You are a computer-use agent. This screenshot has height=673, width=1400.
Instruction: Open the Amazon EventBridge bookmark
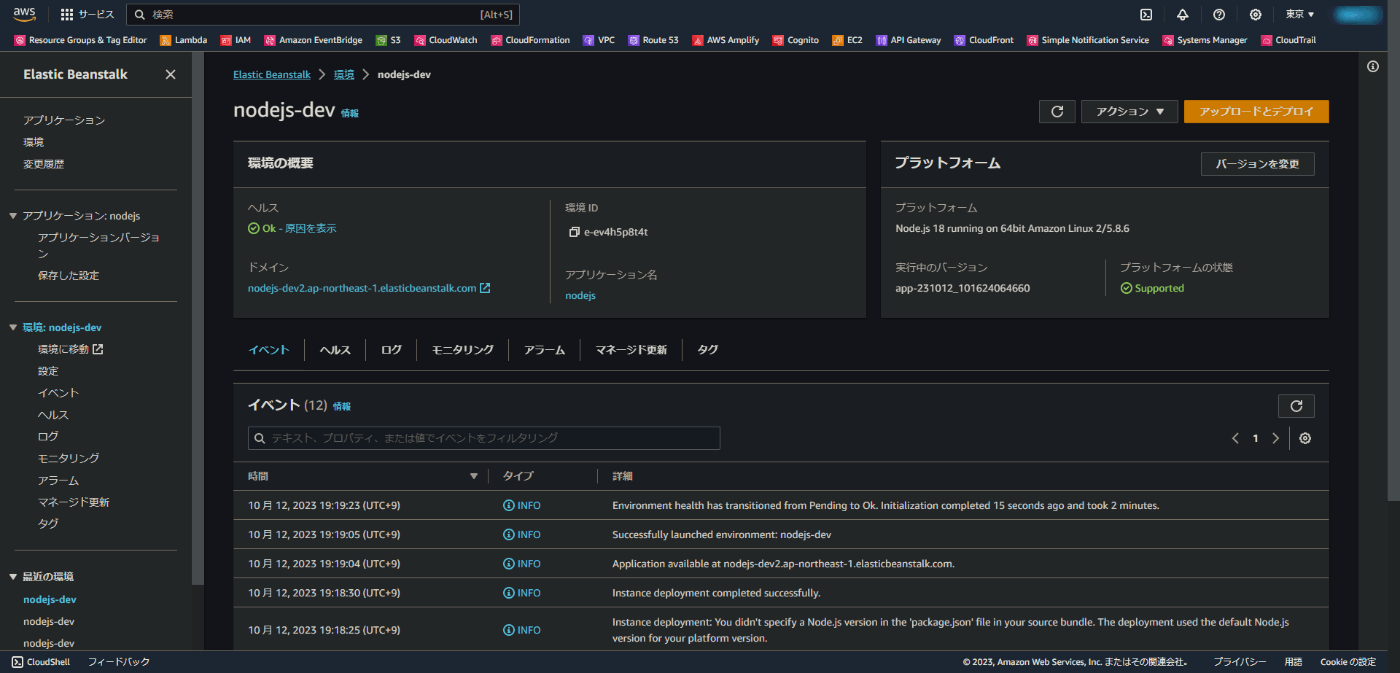point(313,40)
